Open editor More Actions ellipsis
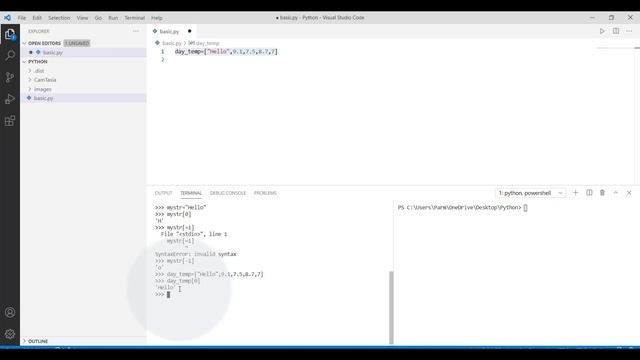640x360 pixels. (629, 31)
